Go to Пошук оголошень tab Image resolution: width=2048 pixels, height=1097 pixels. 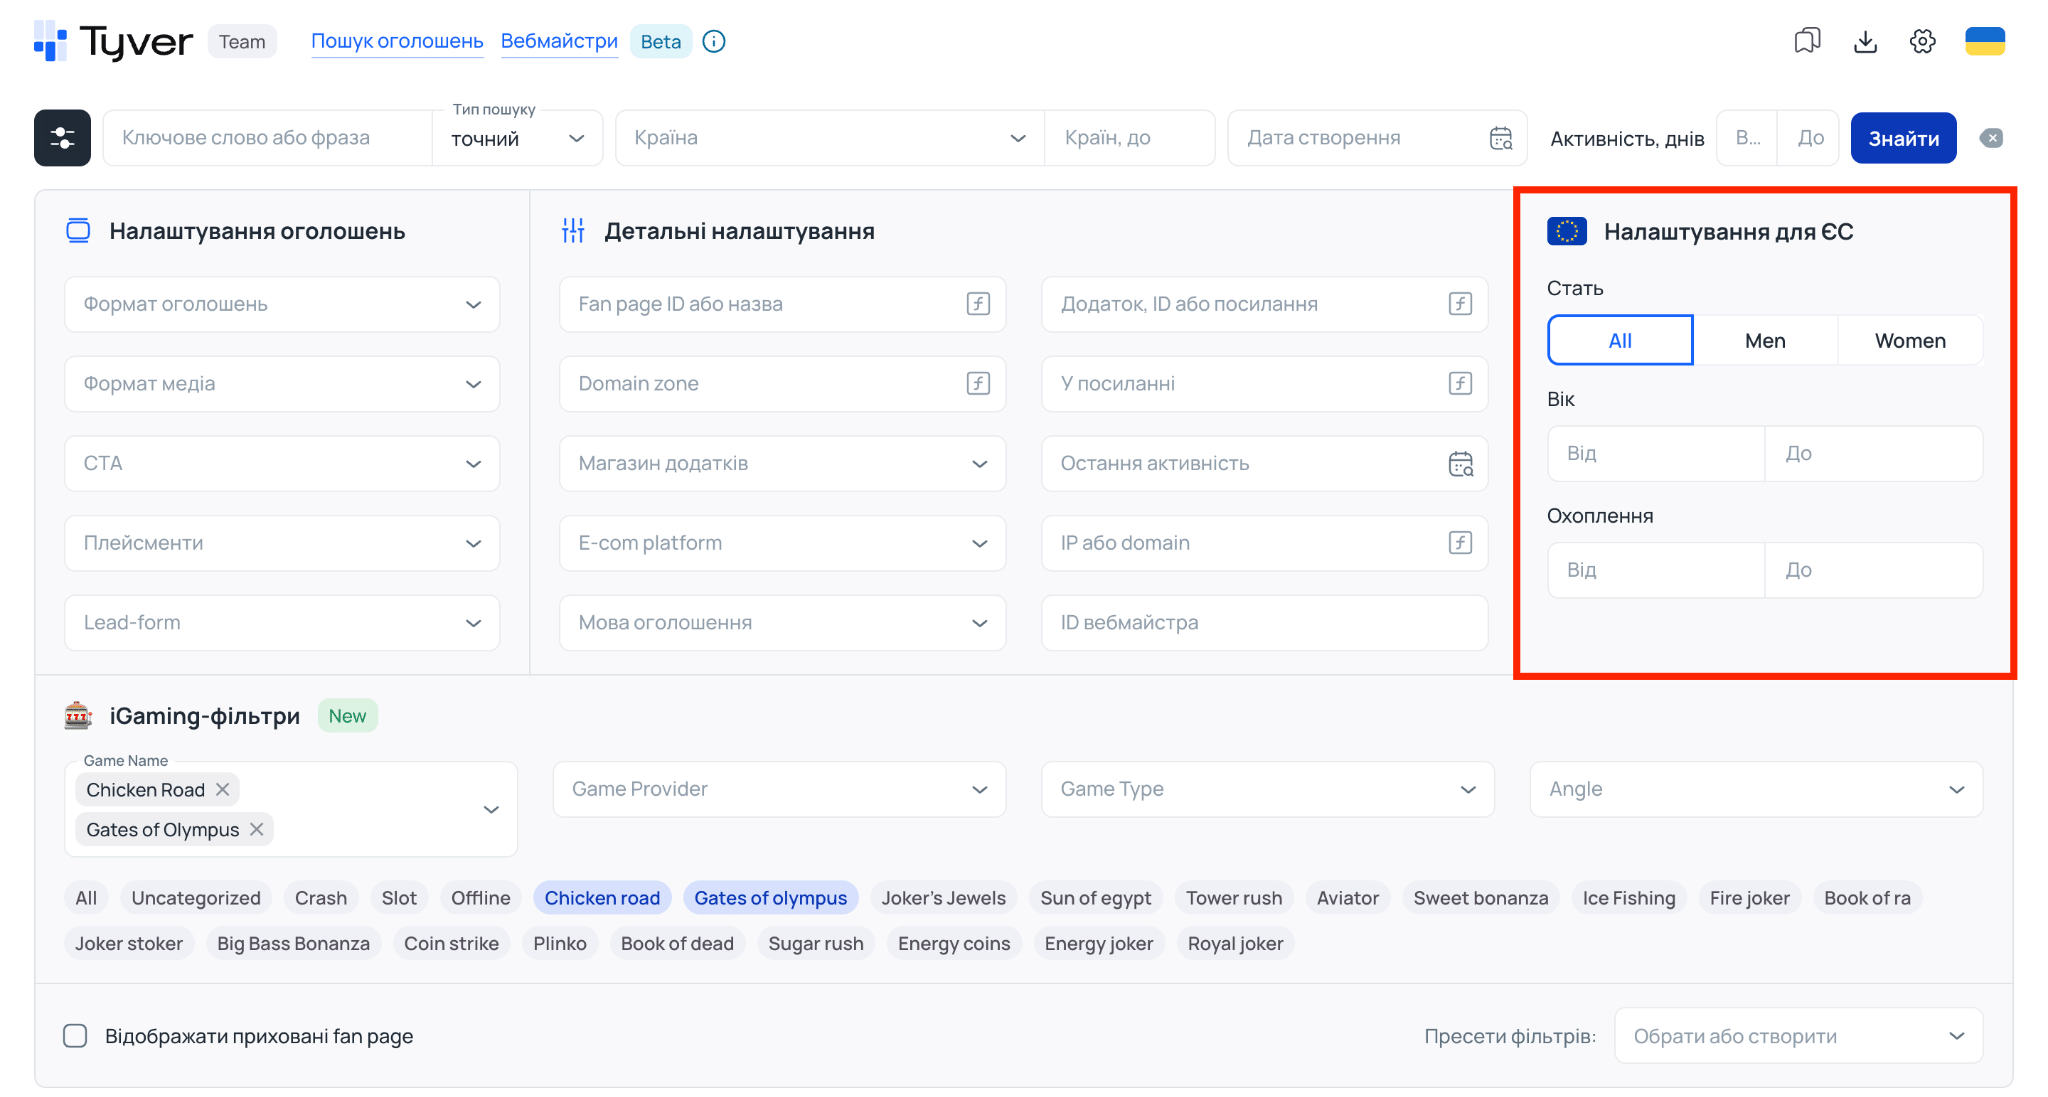pos(397,41)
